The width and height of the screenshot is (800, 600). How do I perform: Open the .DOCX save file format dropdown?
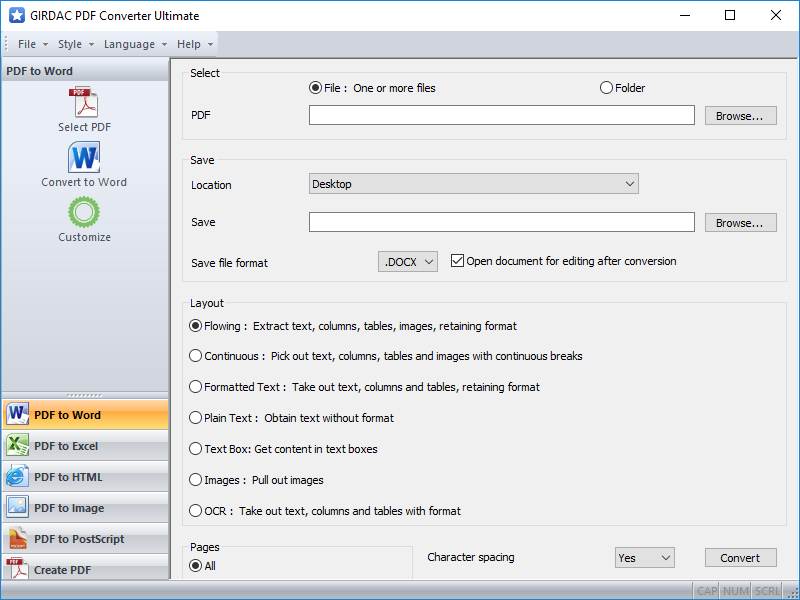408,262
